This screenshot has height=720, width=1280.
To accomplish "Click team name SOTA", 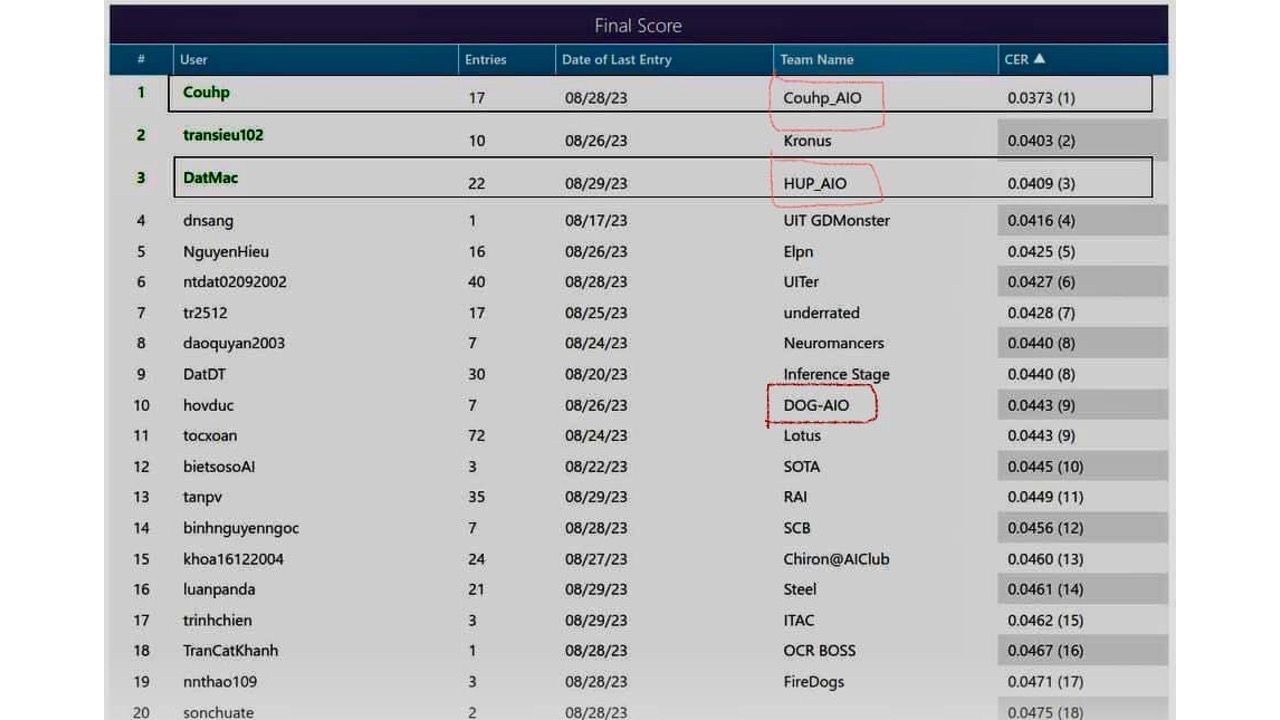I will 801,466.
